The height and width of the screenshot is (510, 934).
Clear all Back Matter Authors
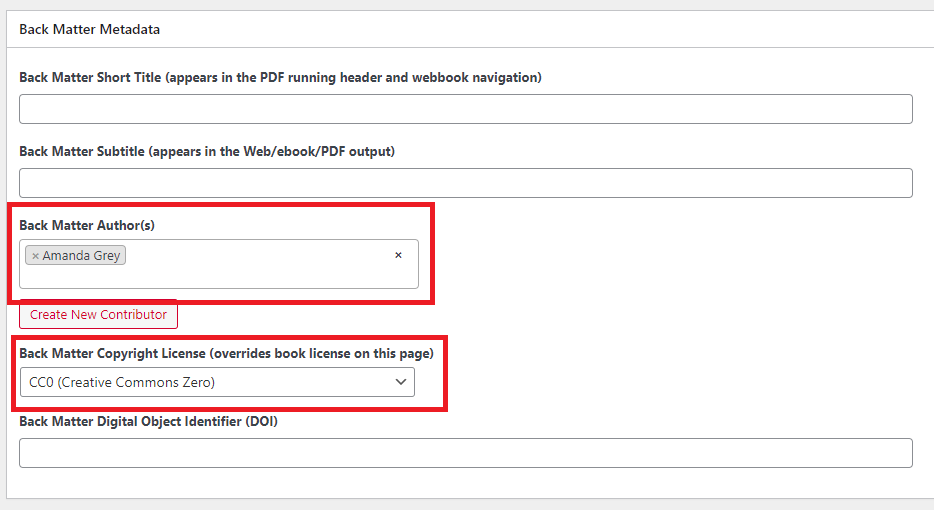click(x=398, y=255)
